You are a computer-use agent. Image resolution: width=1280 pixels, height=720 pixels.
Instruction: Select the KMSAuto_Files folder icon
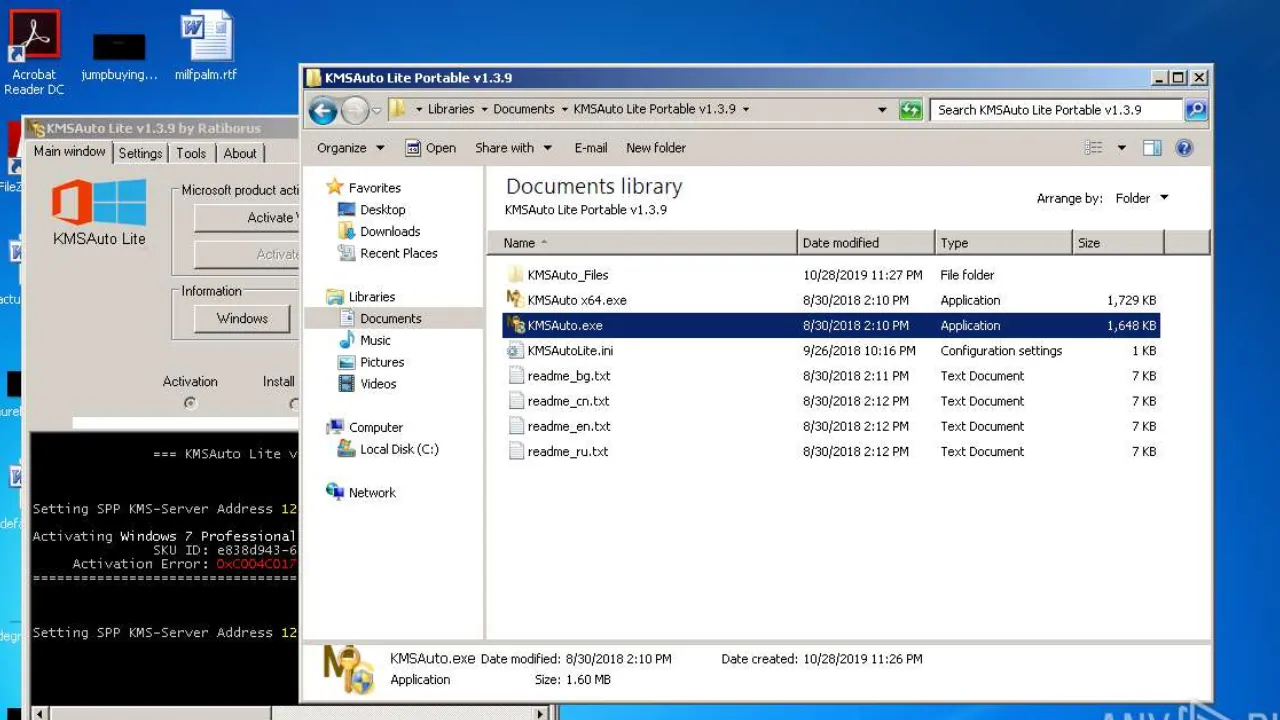point(515,275)
